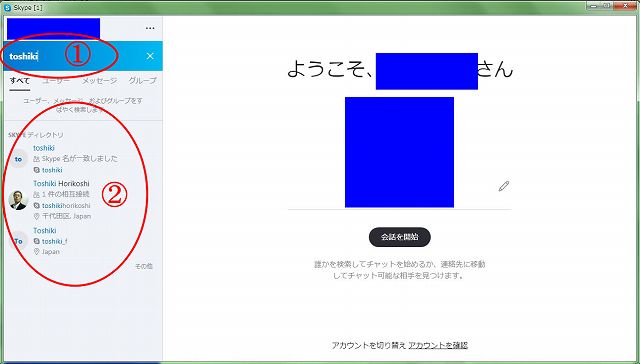Image resolution: width=640 pixels, height=364 pixels.
Task: Switch to the ユーザー tab
Action: 56,80
